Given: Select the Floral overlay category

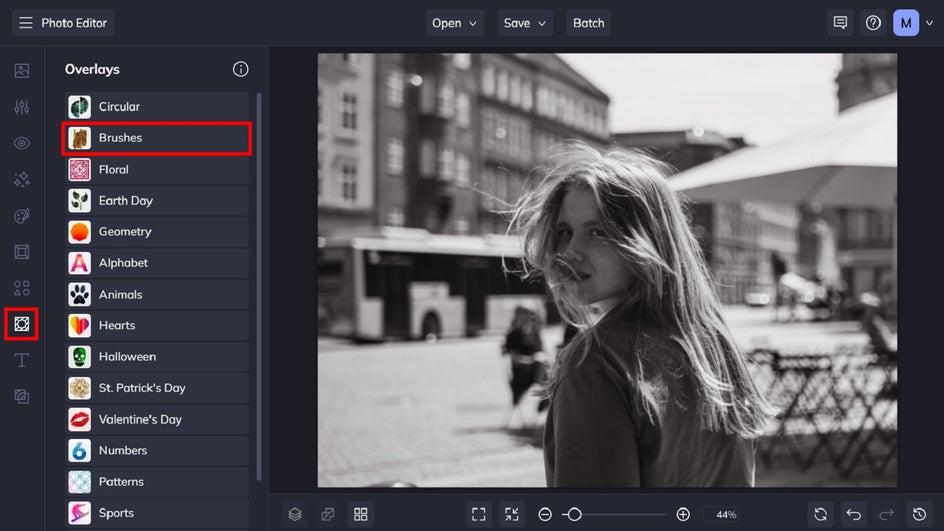Looking at the screenshot, I should click(157, 169).
